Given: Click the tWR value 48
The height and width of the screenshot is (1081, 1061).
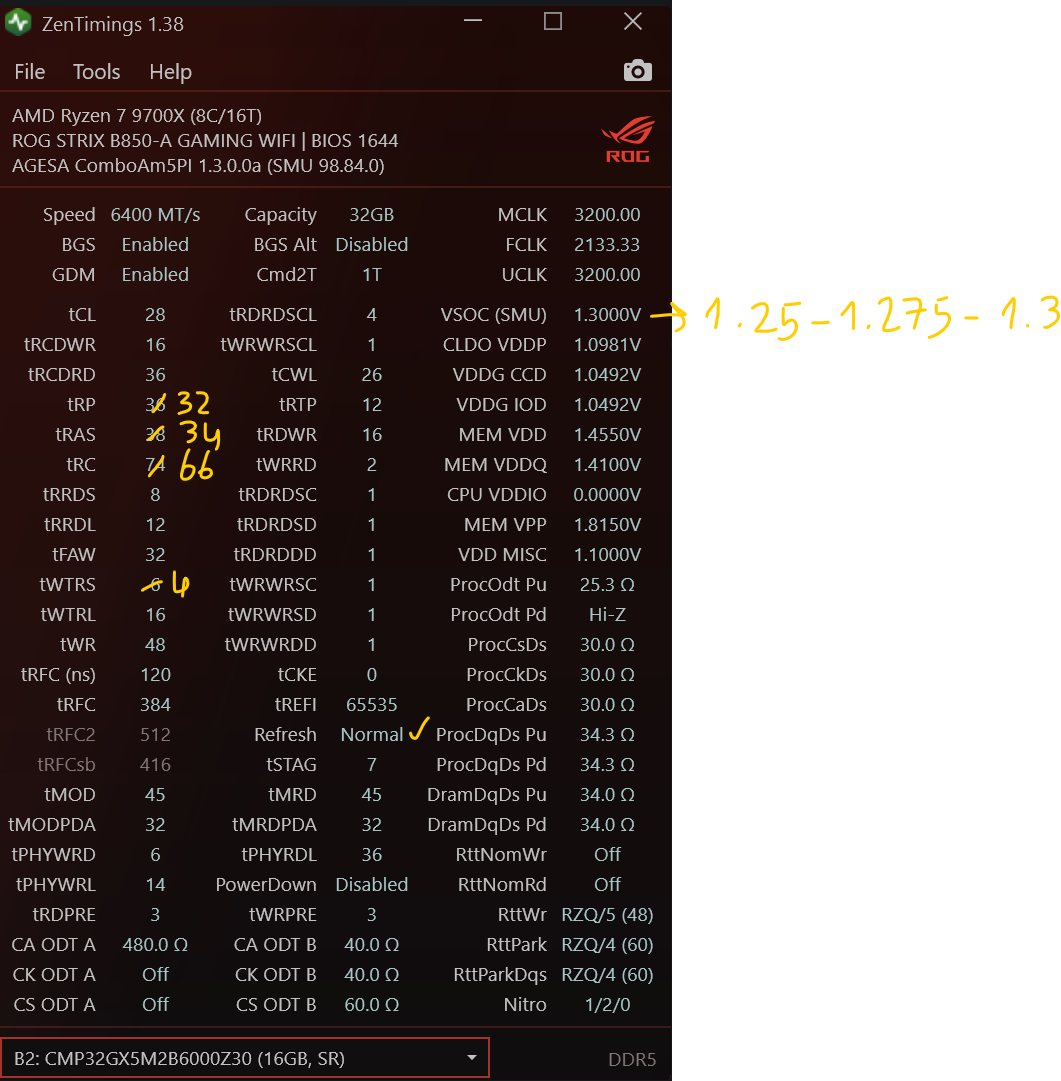Looking at the screenshot, I should tap(155, 645).
